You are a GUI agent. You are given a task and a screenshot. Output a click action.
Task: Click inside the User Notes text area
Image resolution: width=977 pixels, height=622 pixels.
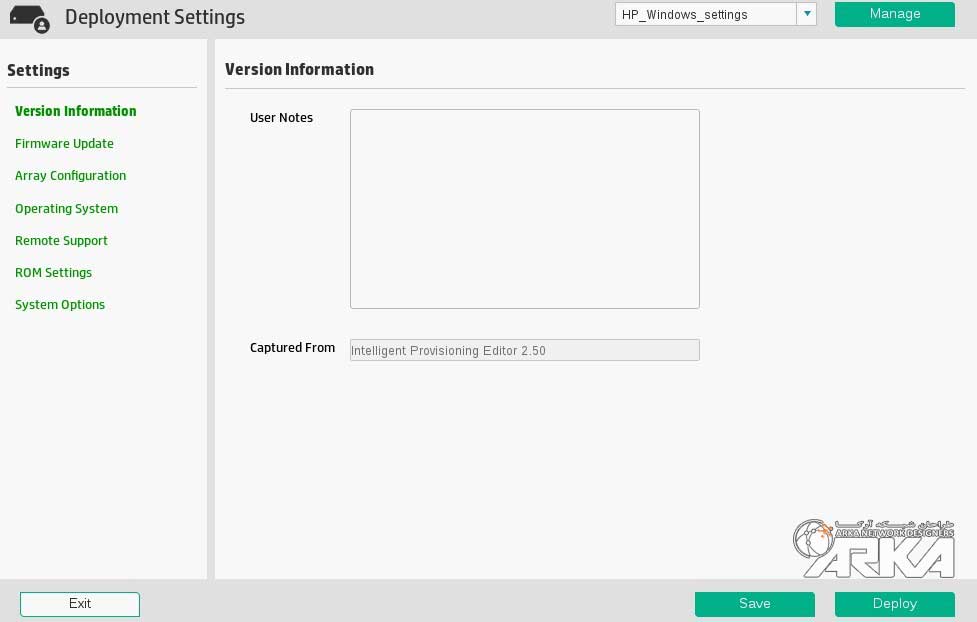[524, 208]
